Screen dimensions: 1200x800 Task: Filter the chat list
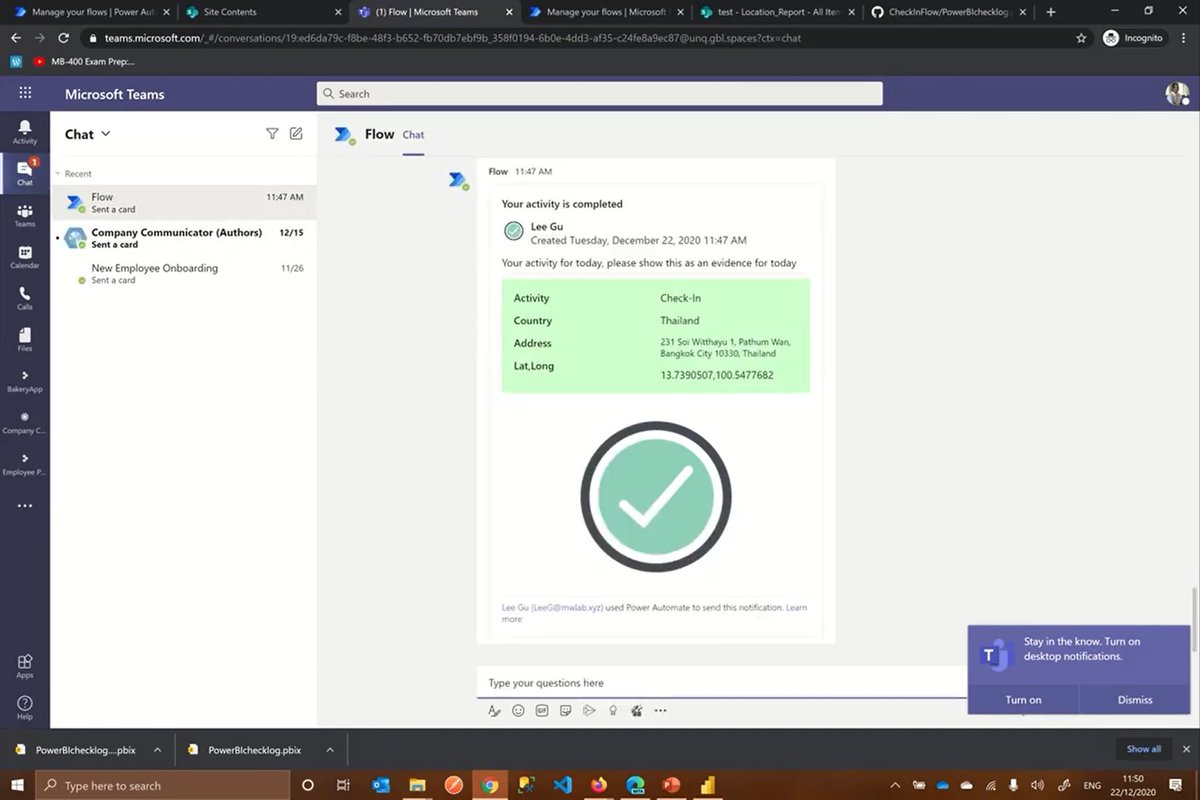coord(272,134)
